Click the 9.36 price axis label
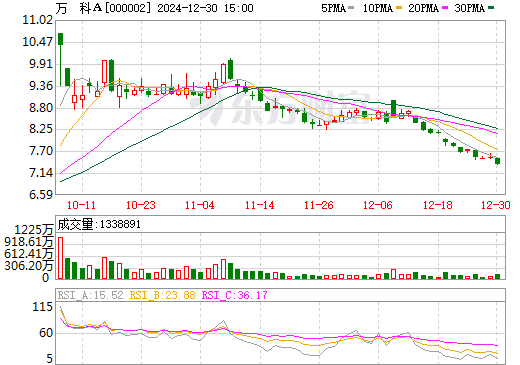Viewport: 520px width, 365px height. (41, 86)
